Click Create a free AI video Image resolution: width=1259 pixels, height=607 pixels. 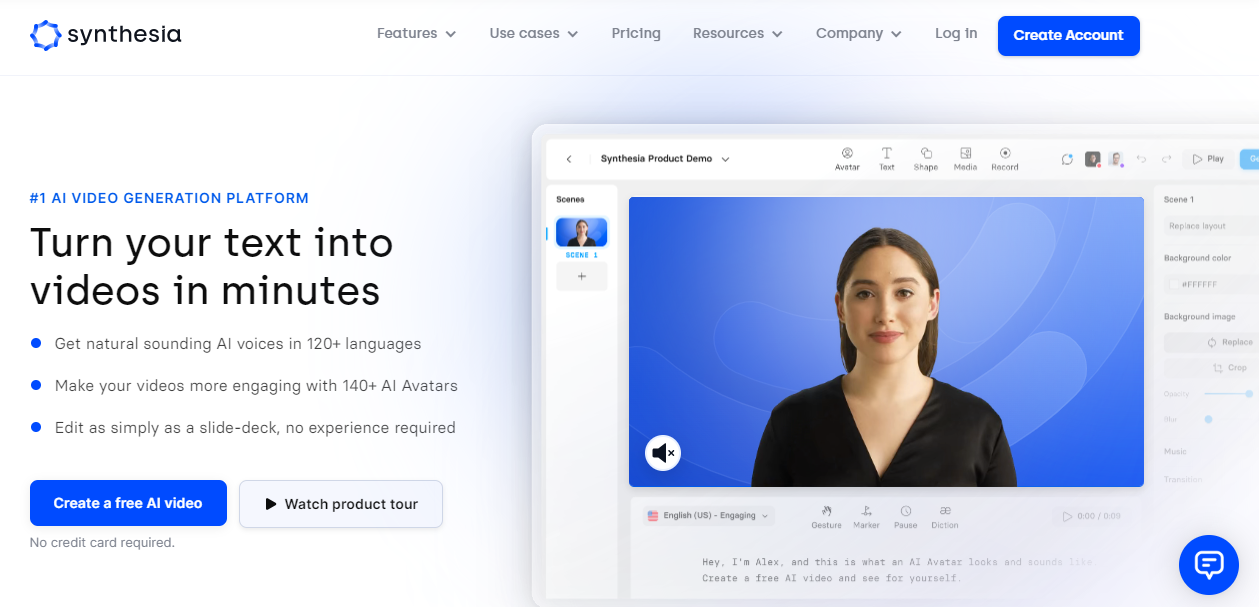[x=128, y=503]
